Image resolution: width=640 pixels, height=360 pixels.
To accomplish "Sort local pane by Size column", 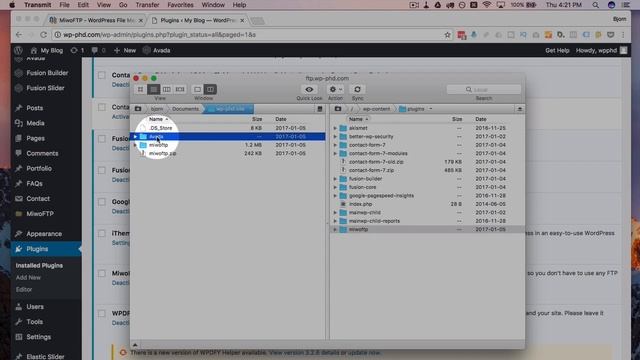I will [257, 119].
